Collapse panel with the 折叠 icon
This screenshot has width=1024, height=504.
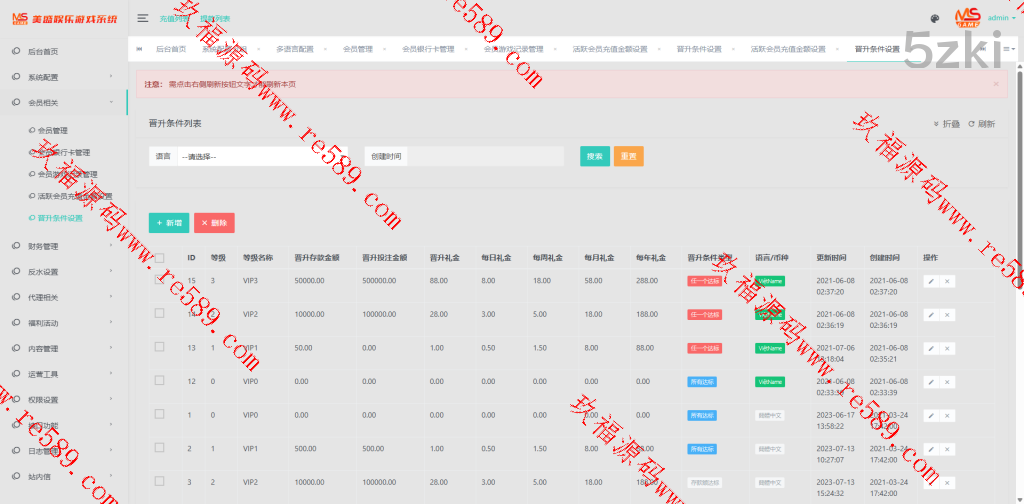coord(937,124)
